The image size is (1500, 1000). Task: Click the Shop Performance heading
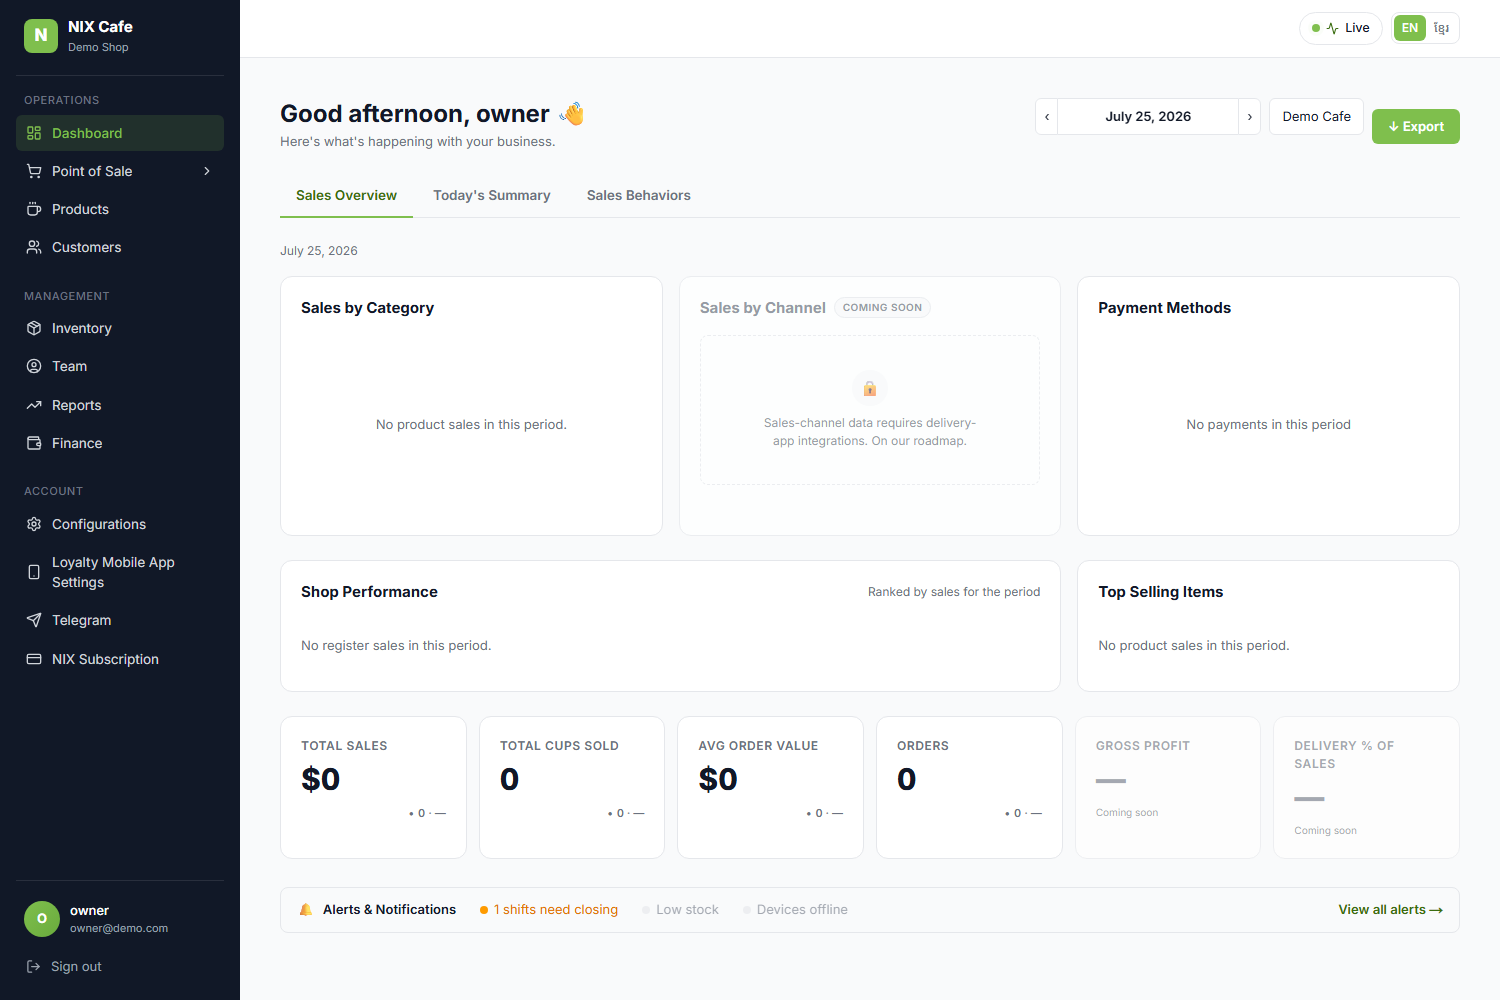[x=369, y=592]
